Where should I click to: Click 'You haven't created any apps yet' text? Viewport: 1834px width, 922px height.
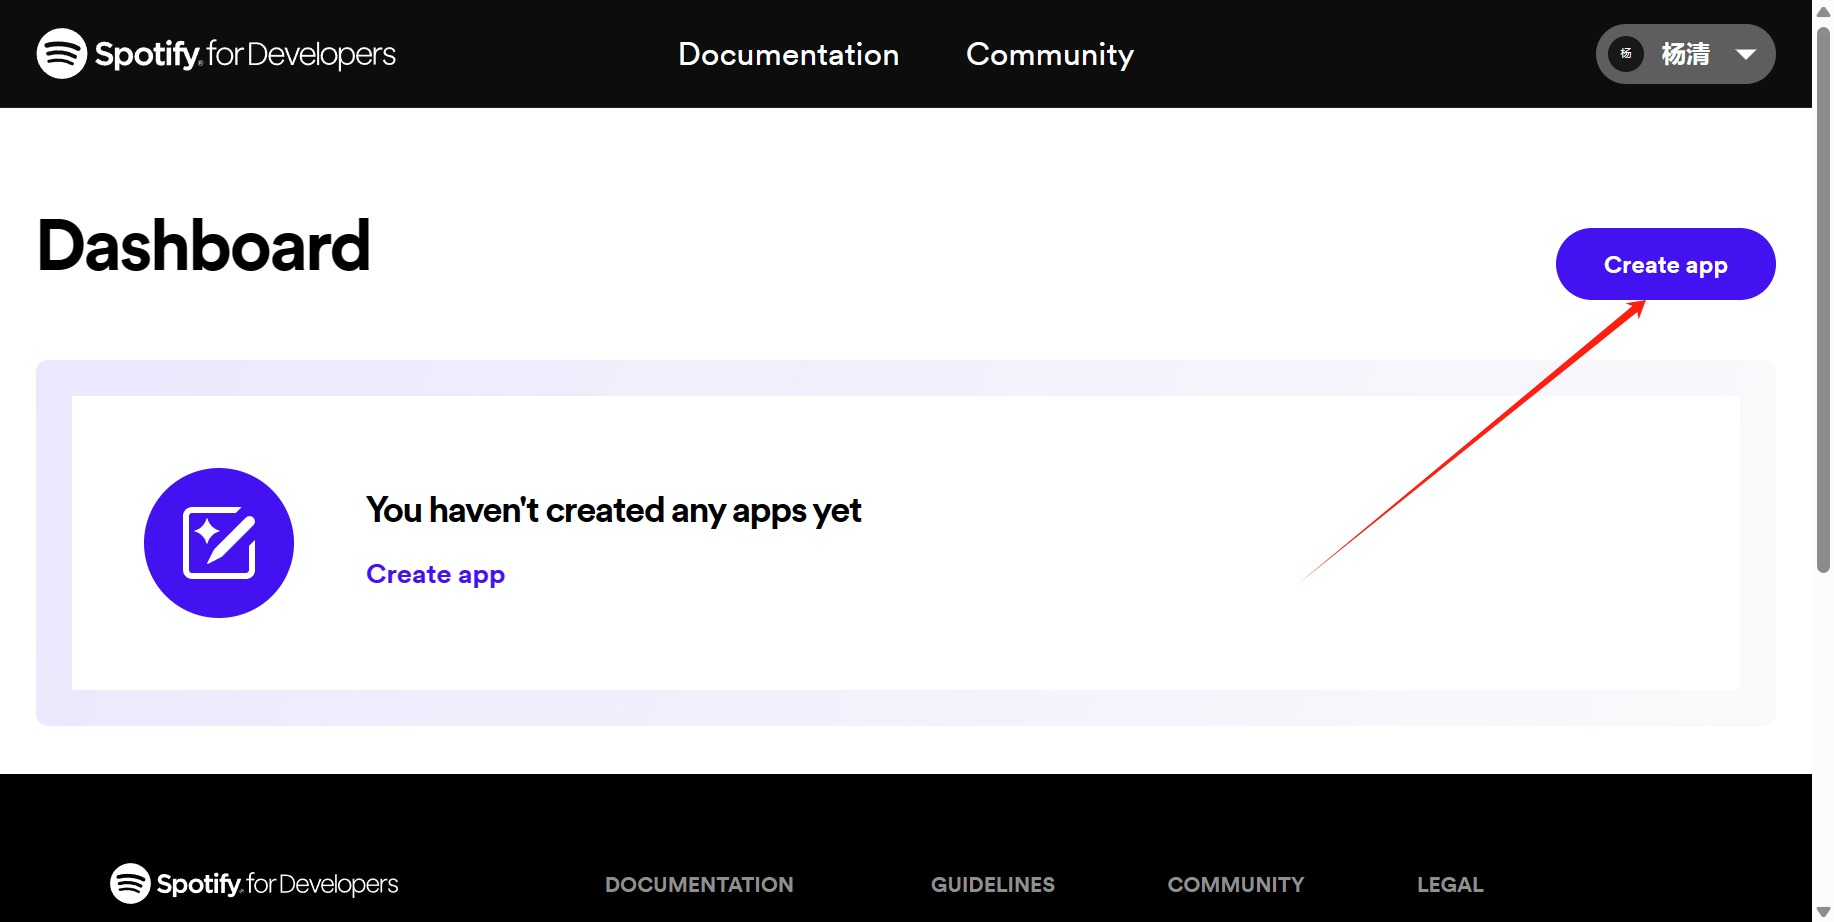pos(613,510)
